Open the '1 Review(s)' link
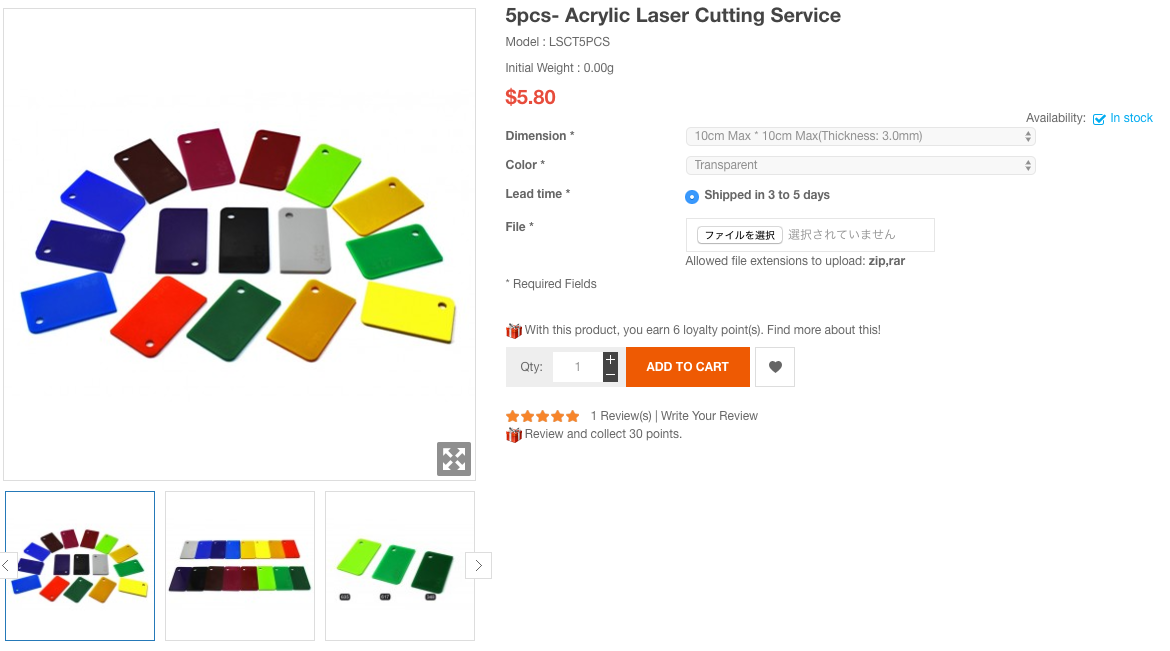1170x651 pixels. click(x=620, y=416)
